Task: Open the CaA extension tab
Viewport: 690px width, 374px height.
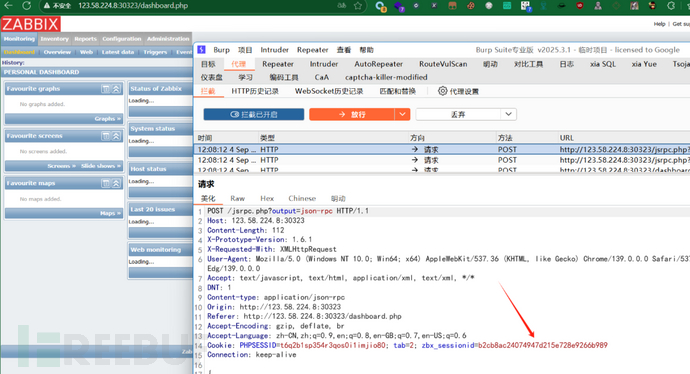Action: point(321,77)
